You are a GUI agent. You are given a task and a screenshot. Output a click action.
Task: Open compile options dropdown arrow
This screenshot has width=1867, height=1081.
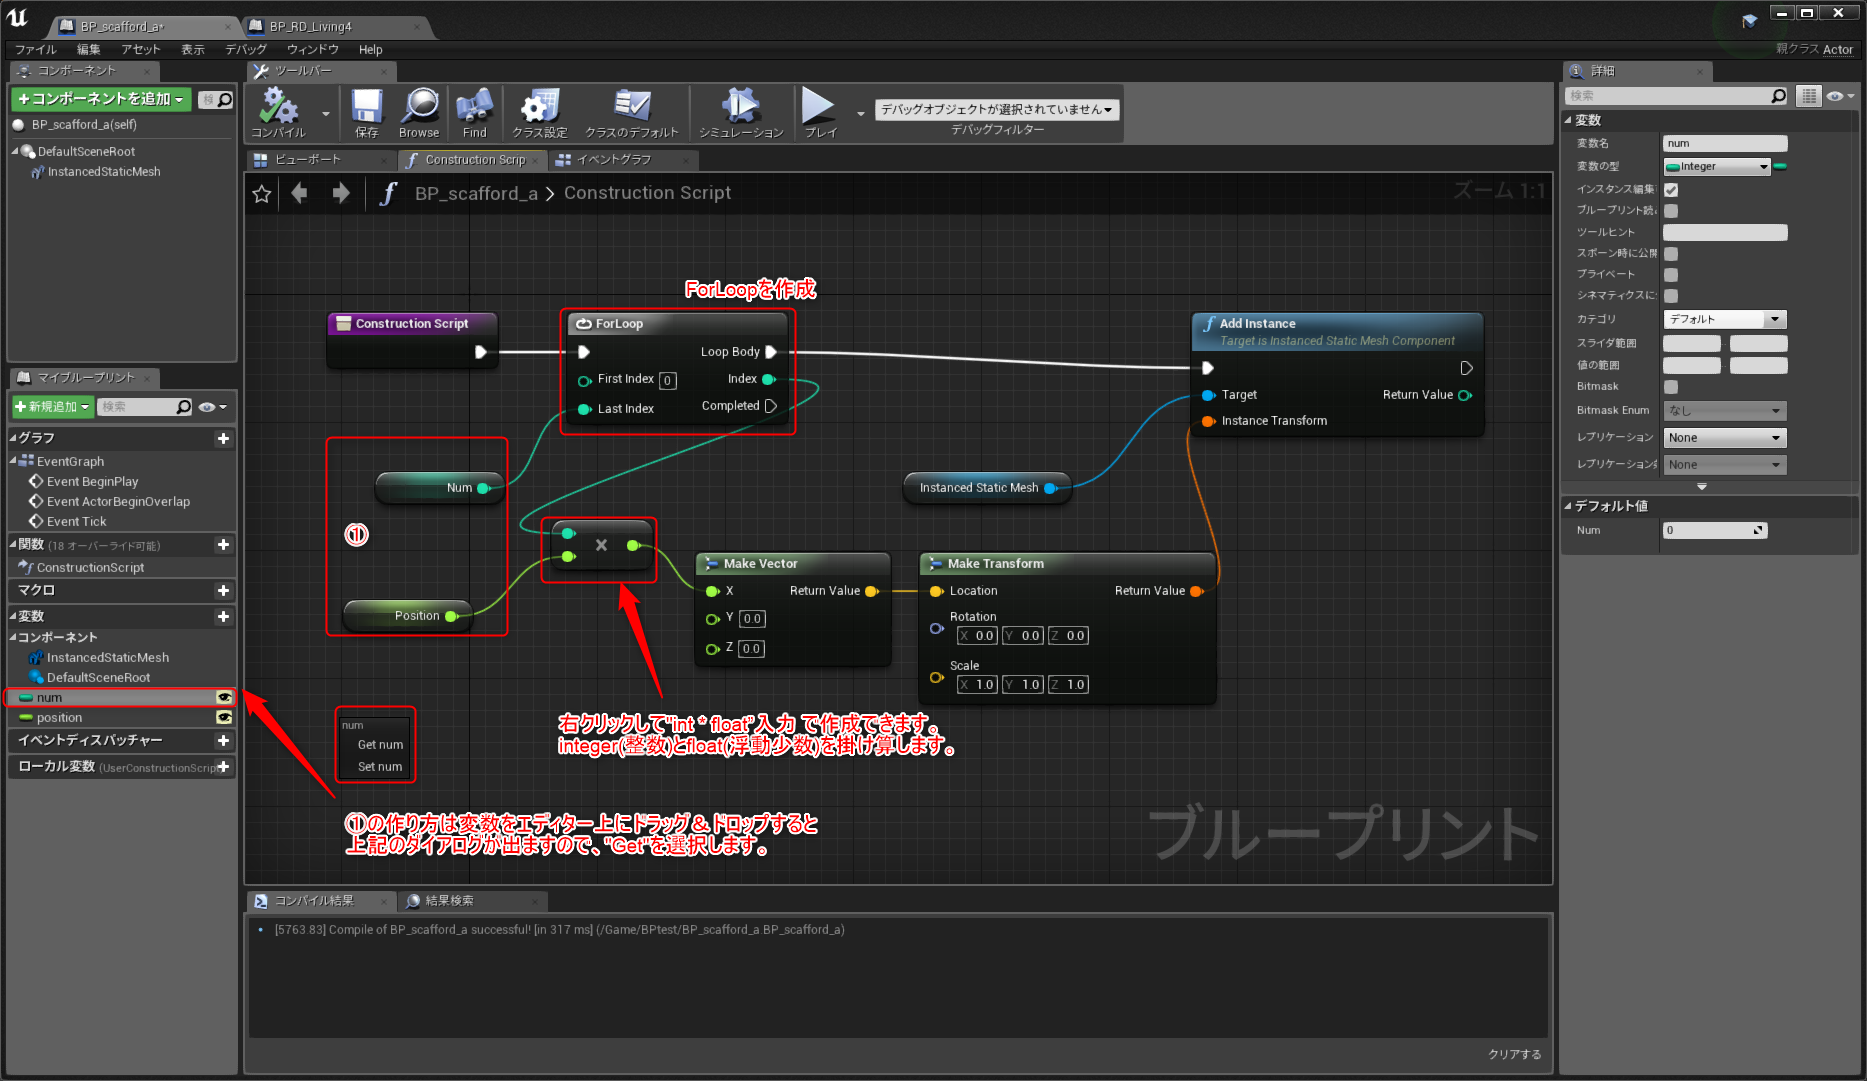pyautogui.click(x=326, y=114)
